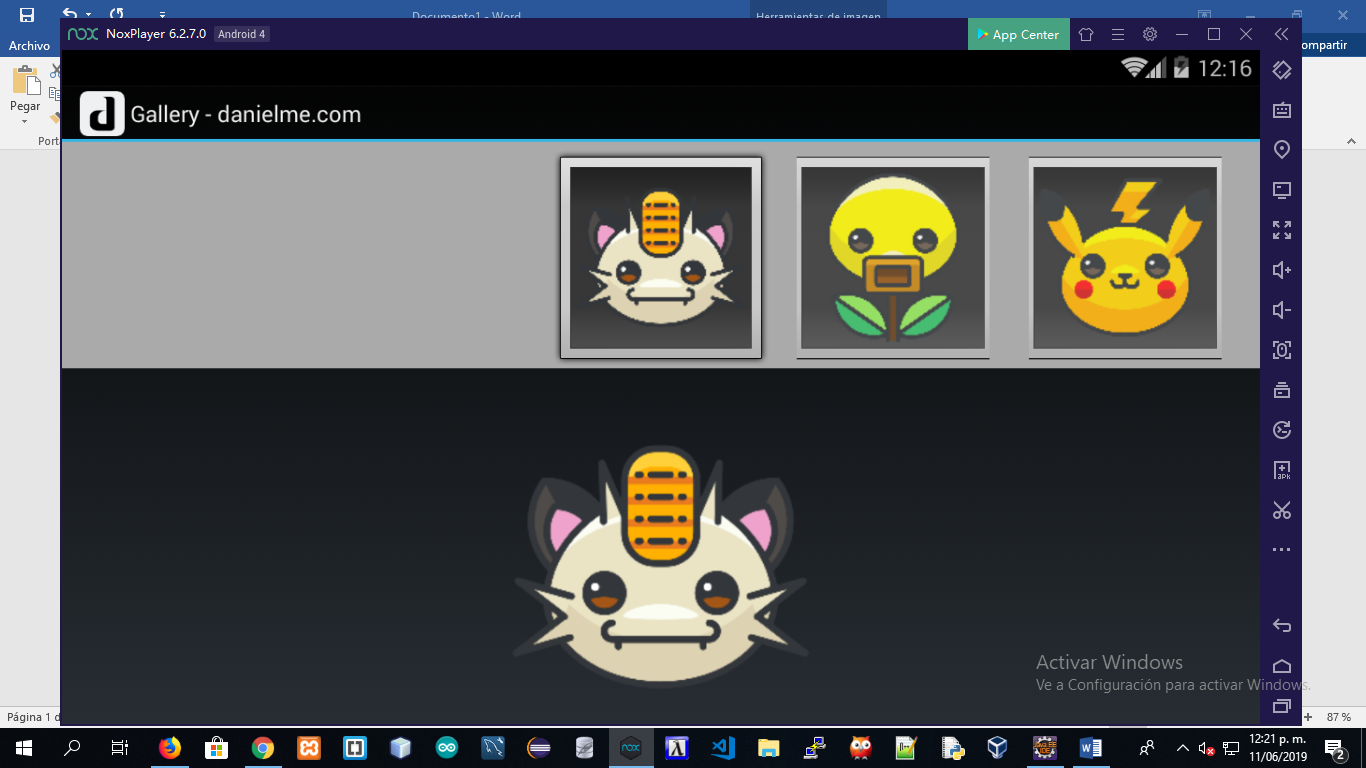Click the Android 4 version badge

pos(242,34)
